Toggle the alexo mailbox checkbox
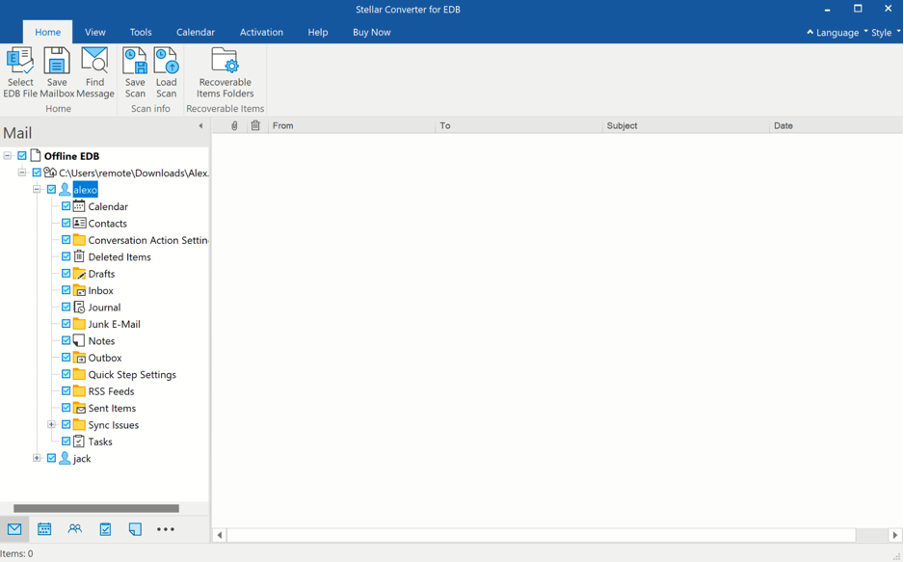Screen dimensions: 904x562 coord(51,189)
